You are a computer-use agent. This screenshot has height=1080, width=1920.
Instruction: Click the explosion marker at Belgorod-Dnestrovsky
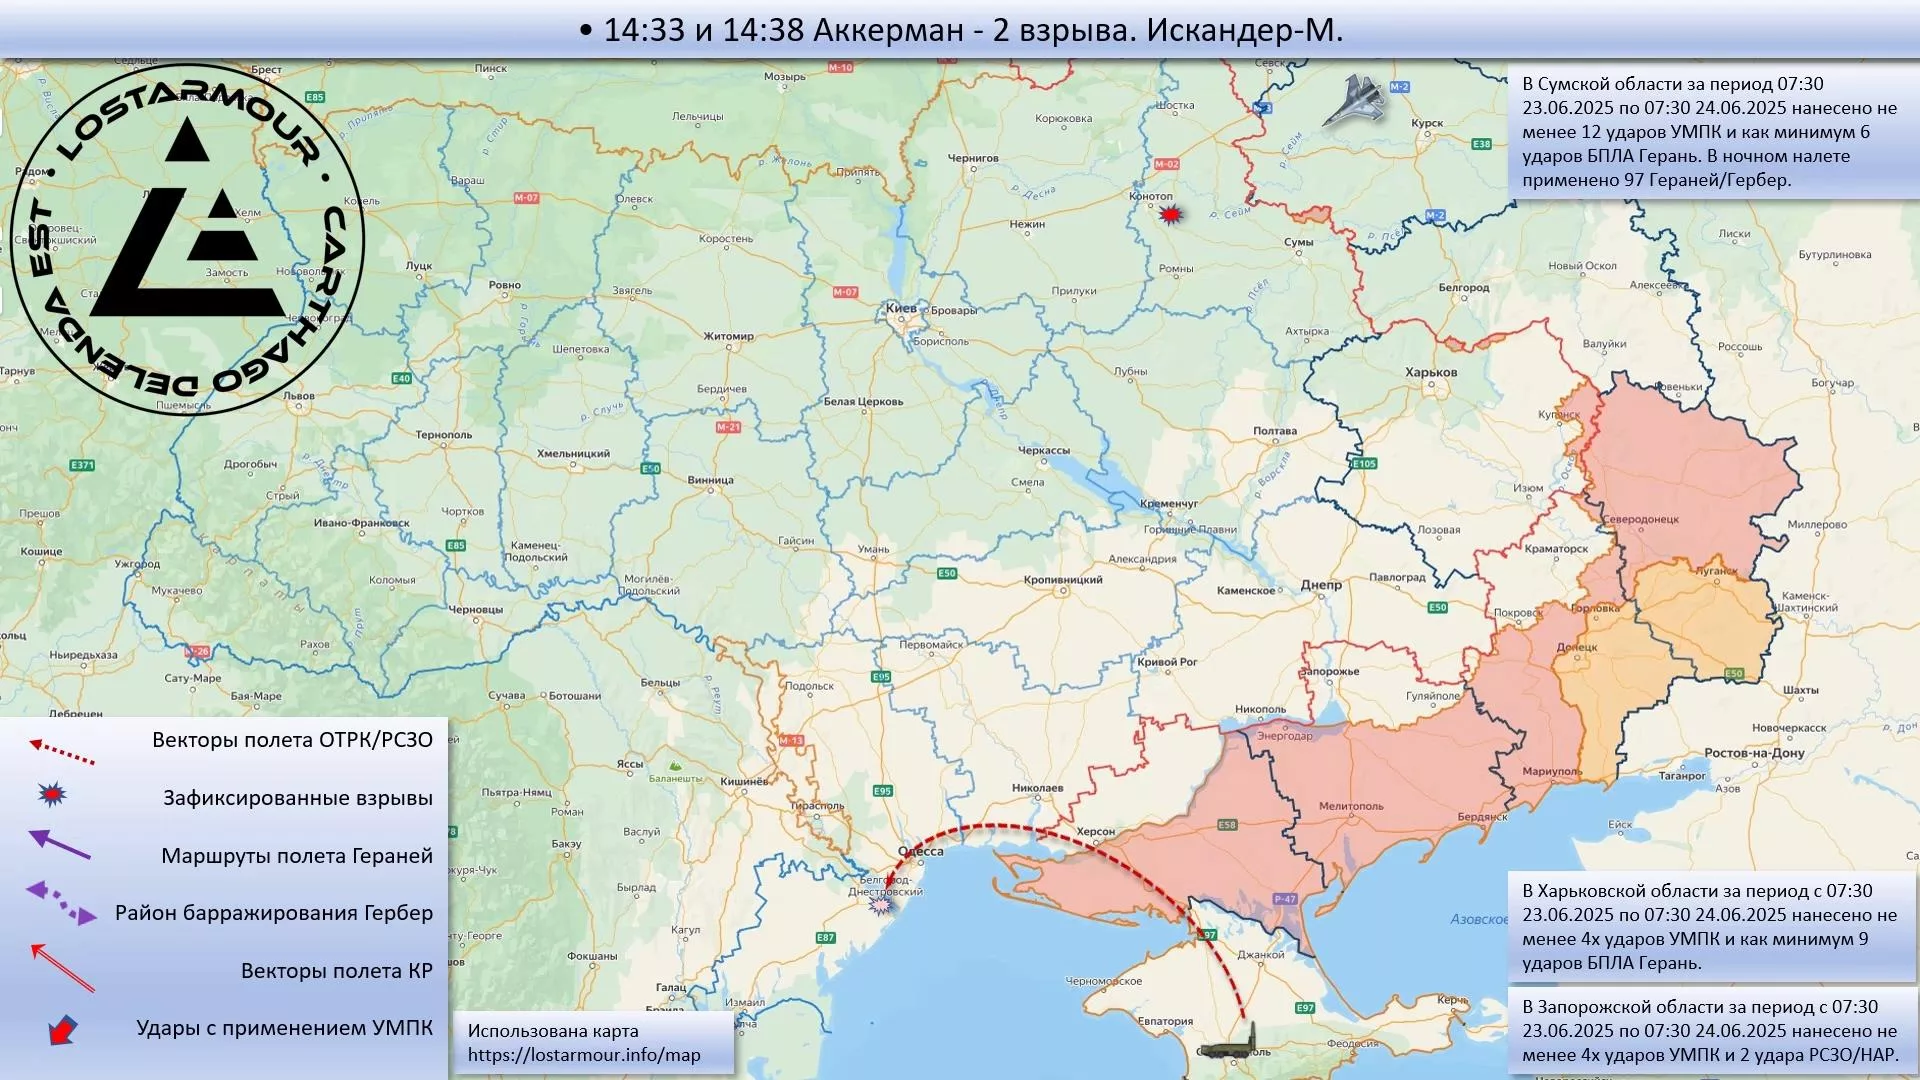881,905
